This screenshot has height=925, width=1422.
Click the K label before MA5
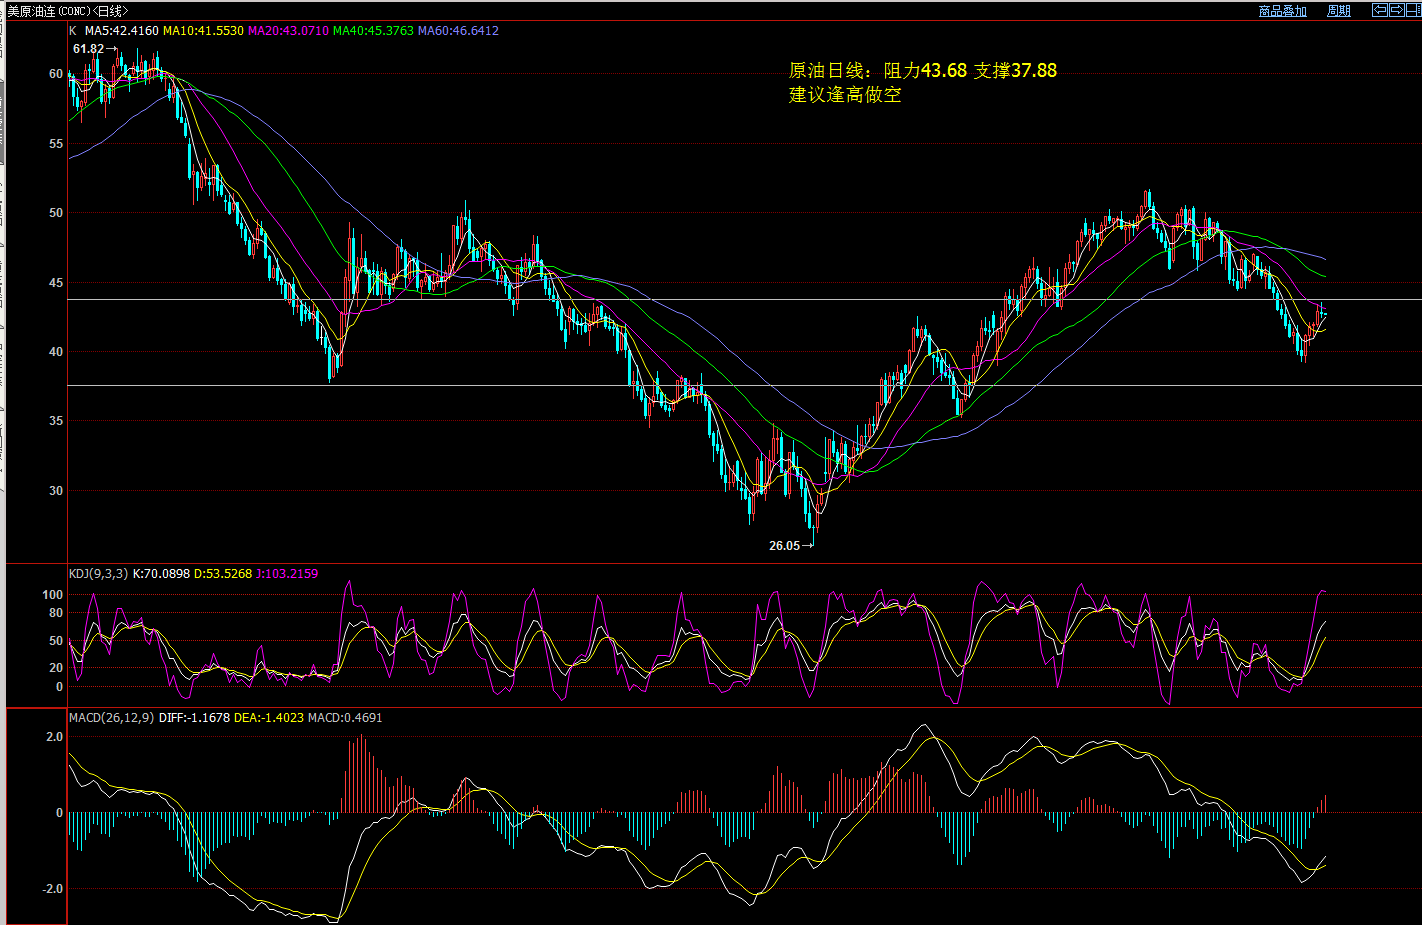(x=73, y=31)
